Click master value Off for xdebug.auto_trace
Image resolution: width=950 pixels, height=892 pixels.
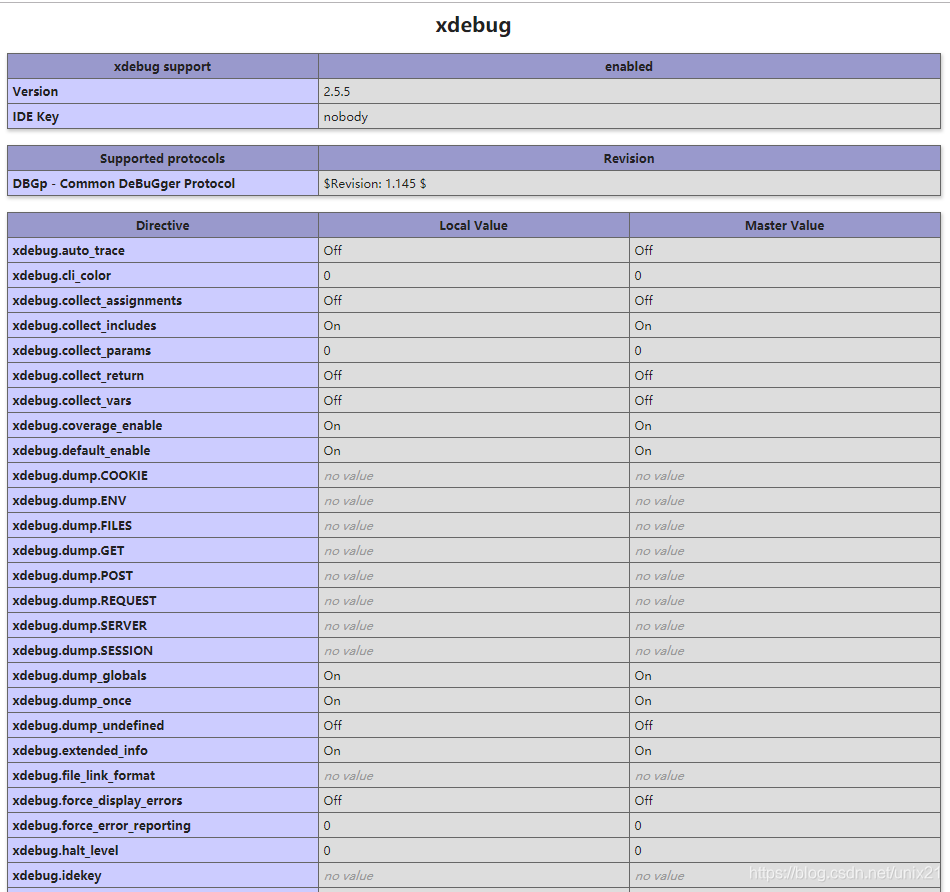[644, 250]
